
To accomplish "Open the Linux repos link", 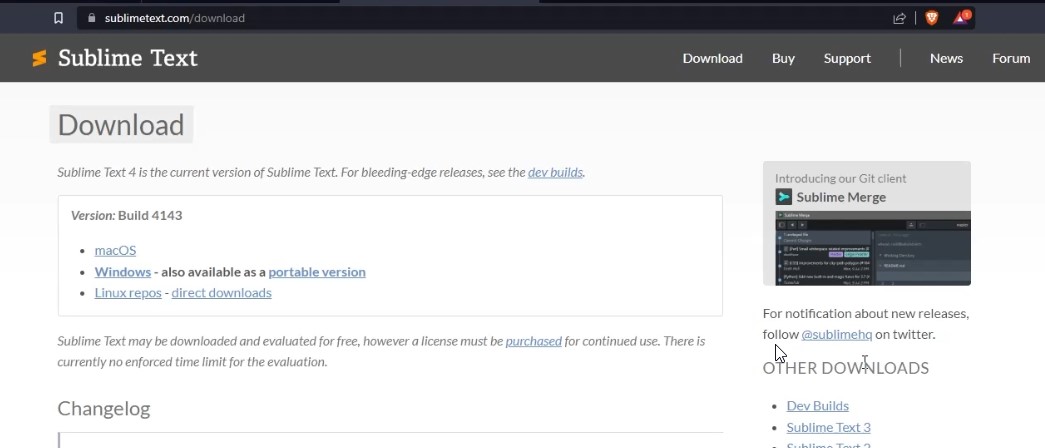I will (x=130, y=293).
